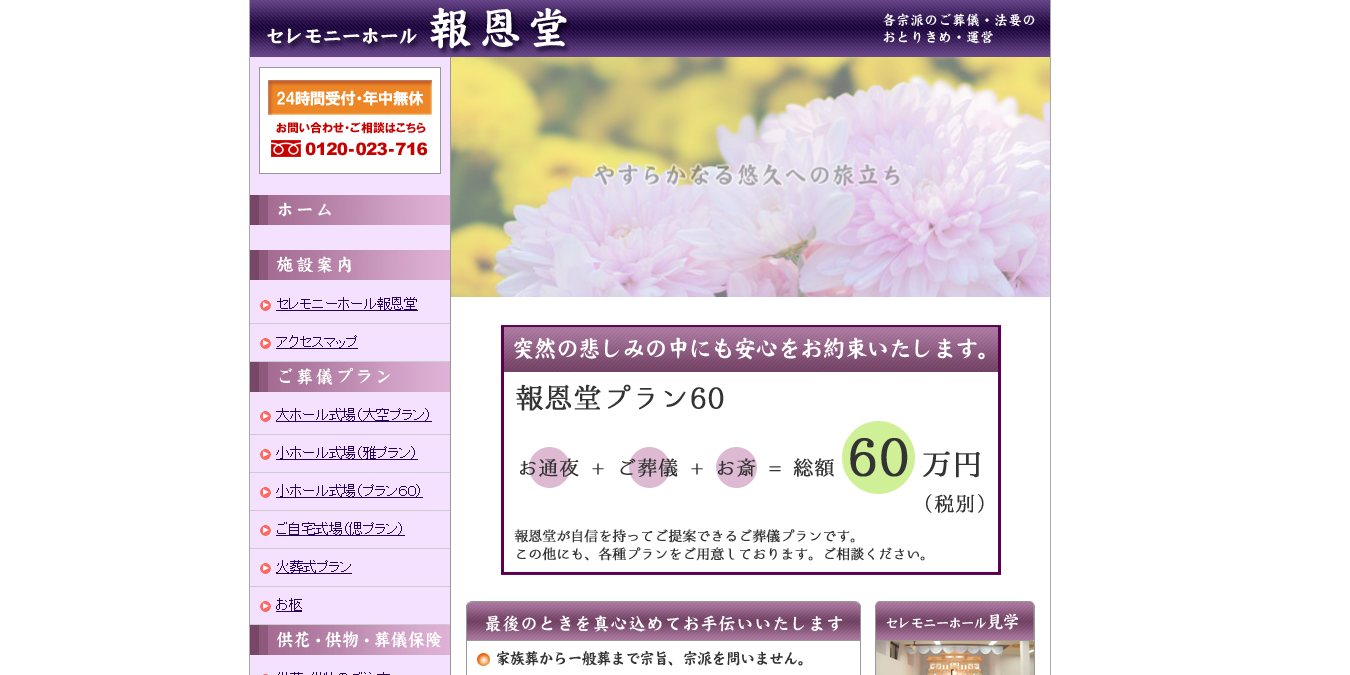1350x675 pixels.
Task: Click the ご葬儀 circle label
Action: (648, 467)
